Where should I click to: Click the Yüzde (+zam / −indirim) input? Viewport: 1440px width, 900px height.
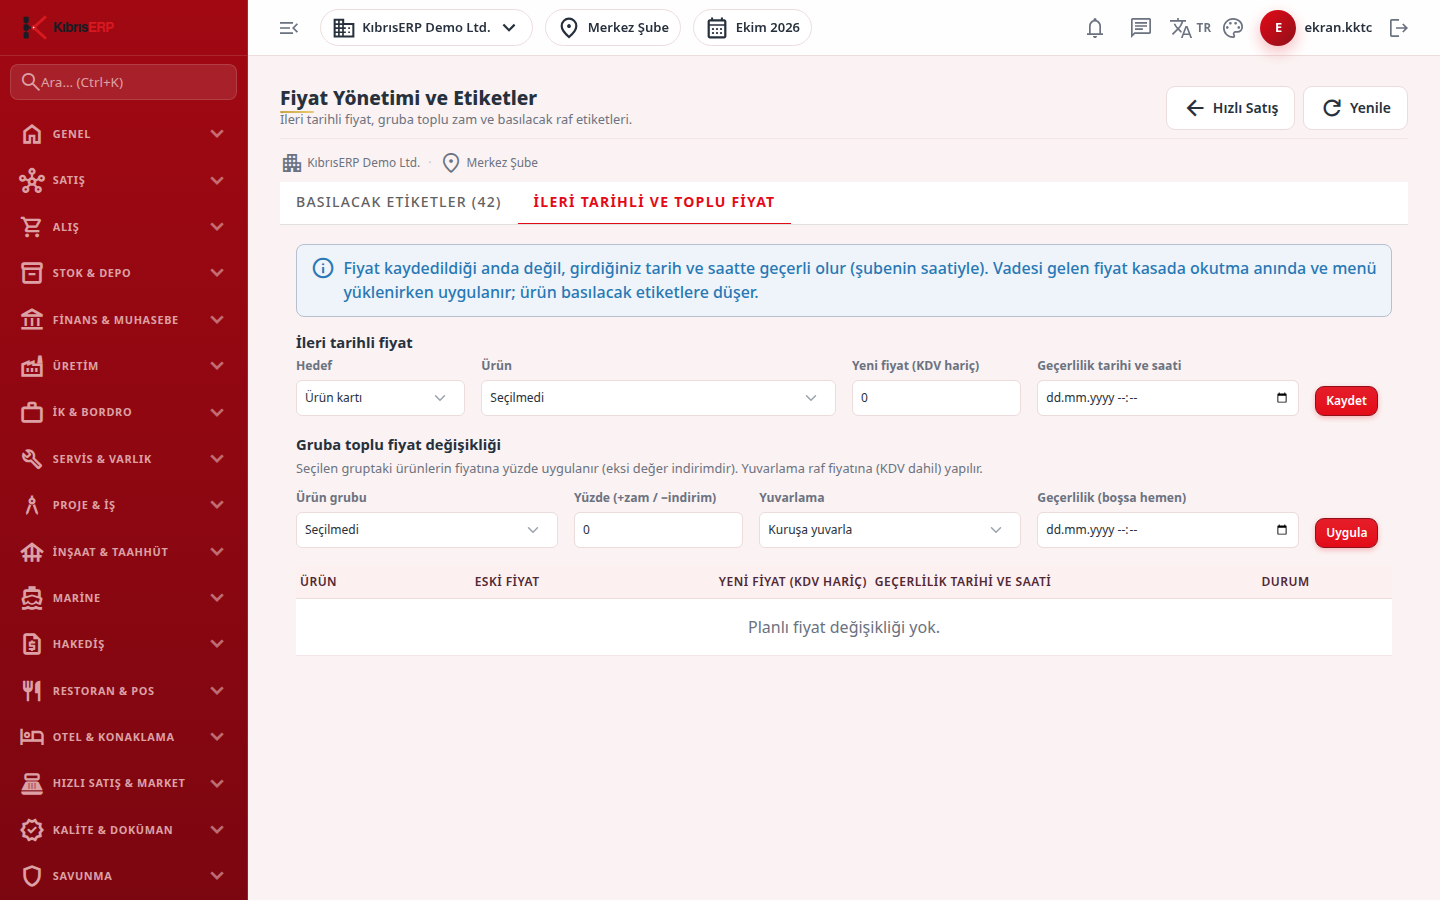658,530
